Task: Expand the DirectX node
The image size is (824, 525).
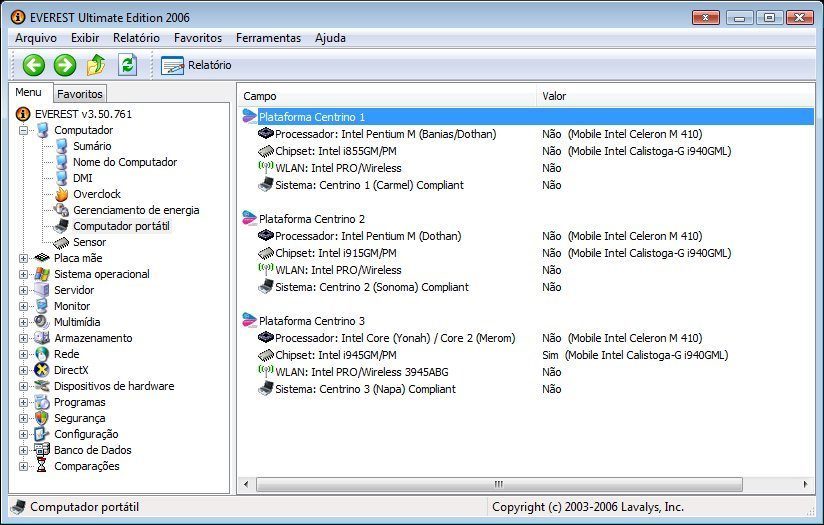Action: tap(23, 370)
